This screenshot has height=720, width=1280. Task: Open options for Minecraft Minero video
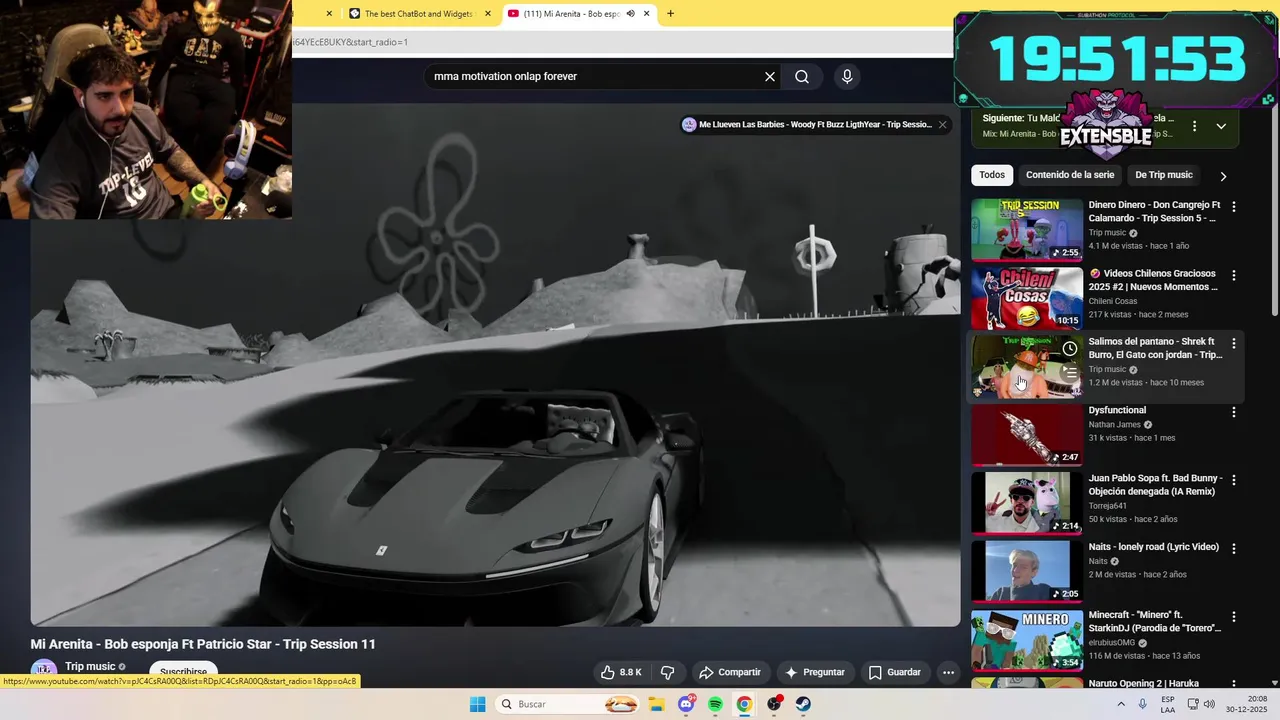(x=1233, y=617)
